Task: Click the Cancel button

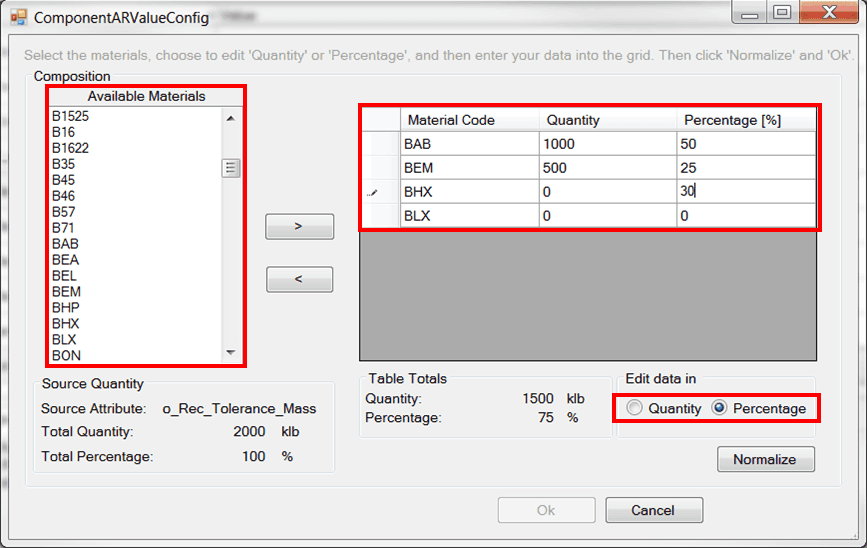Action: tap(654, 510)
